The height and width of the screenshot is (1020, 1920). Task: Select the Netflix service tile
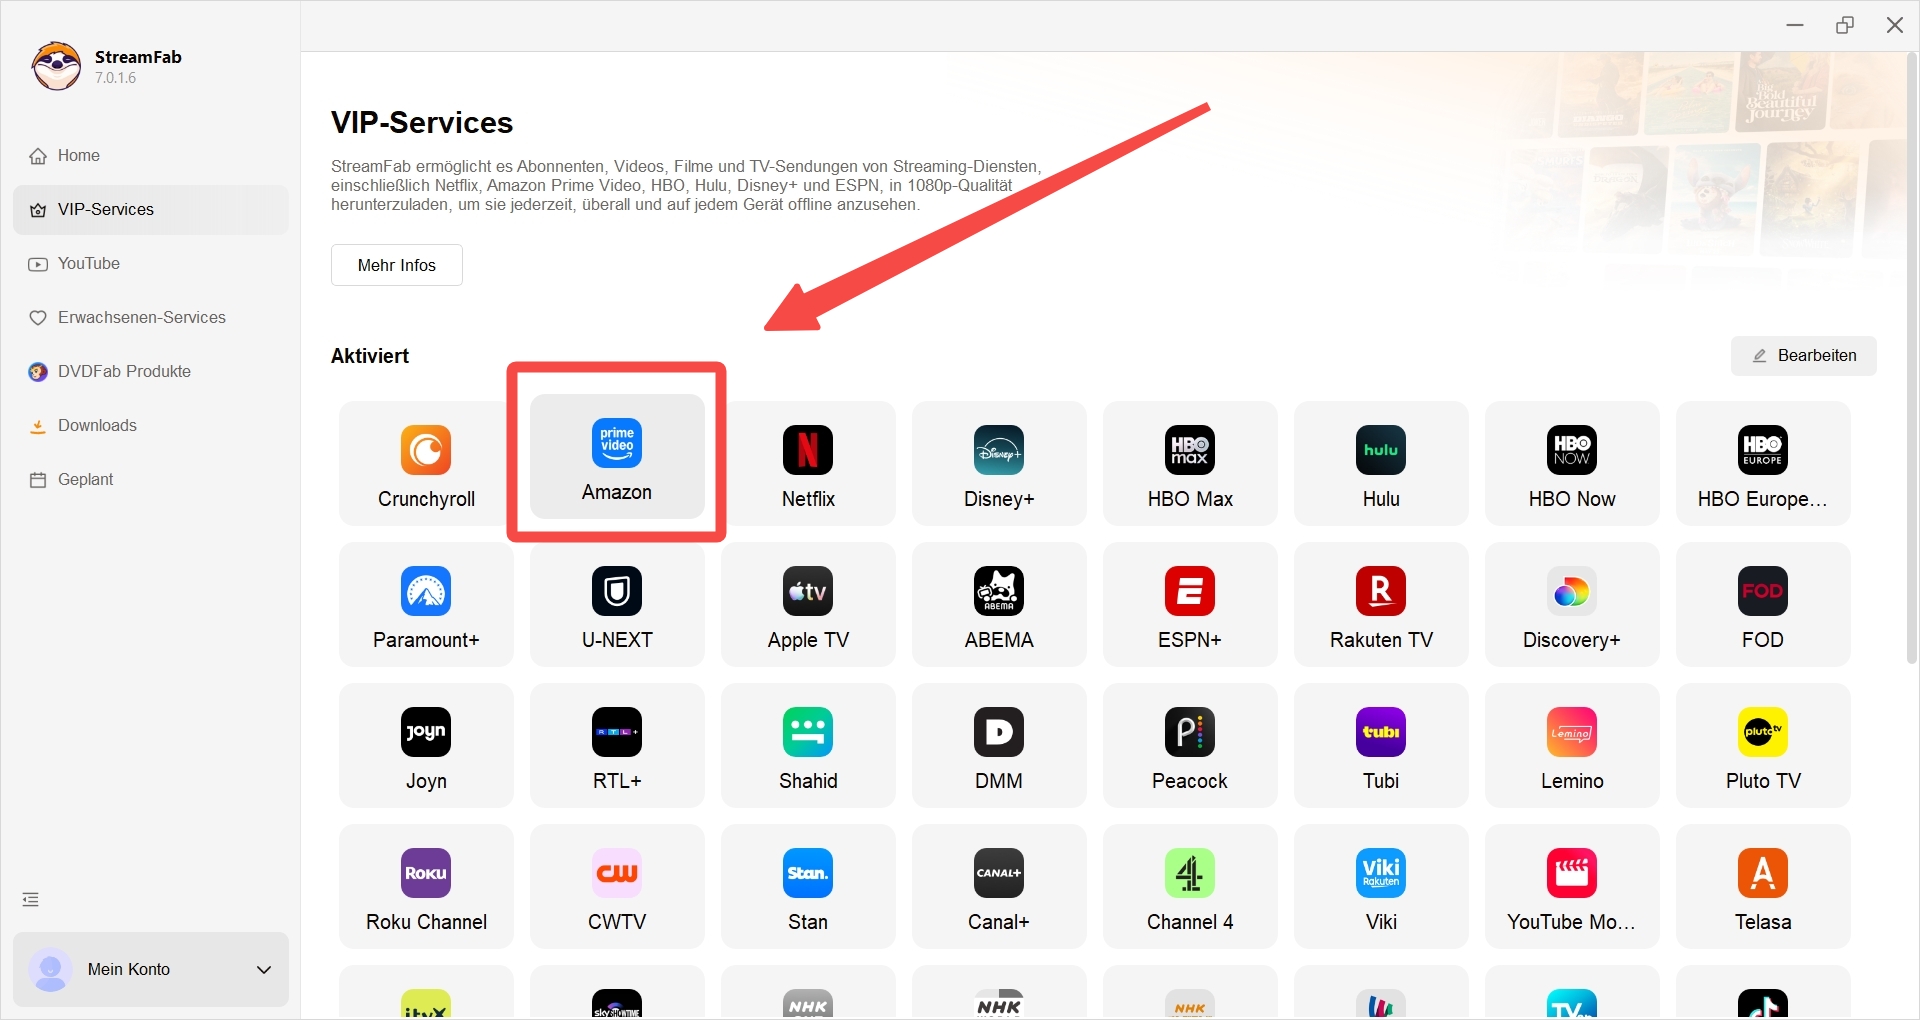[x=808, y=464]
